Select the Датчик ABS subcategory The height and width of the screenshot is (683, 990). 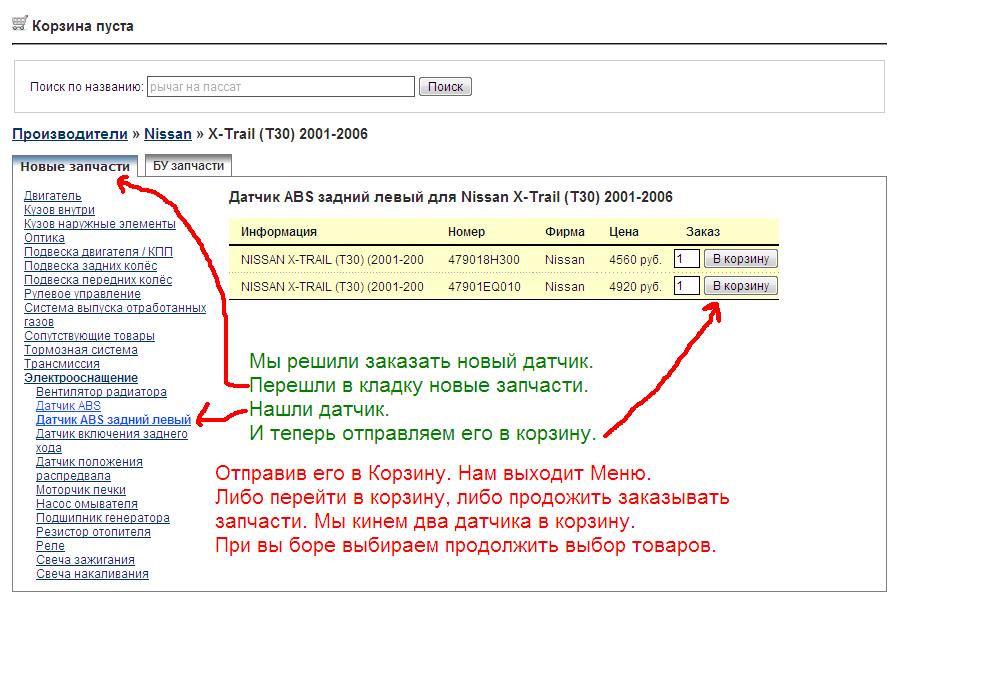coord(68,405)
